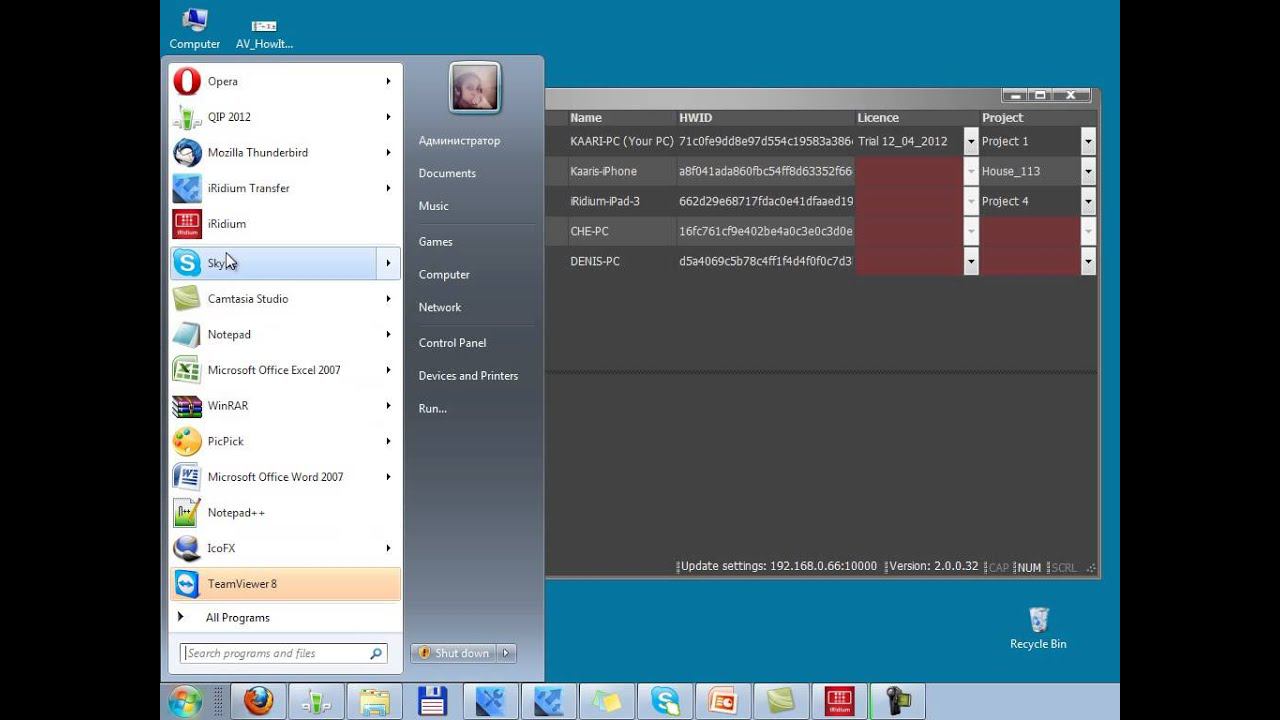The width and height of the screenshot is (1280, 720).
Task: Open Camtasia Studio from the Start menu
Action: tap(285, 299)
